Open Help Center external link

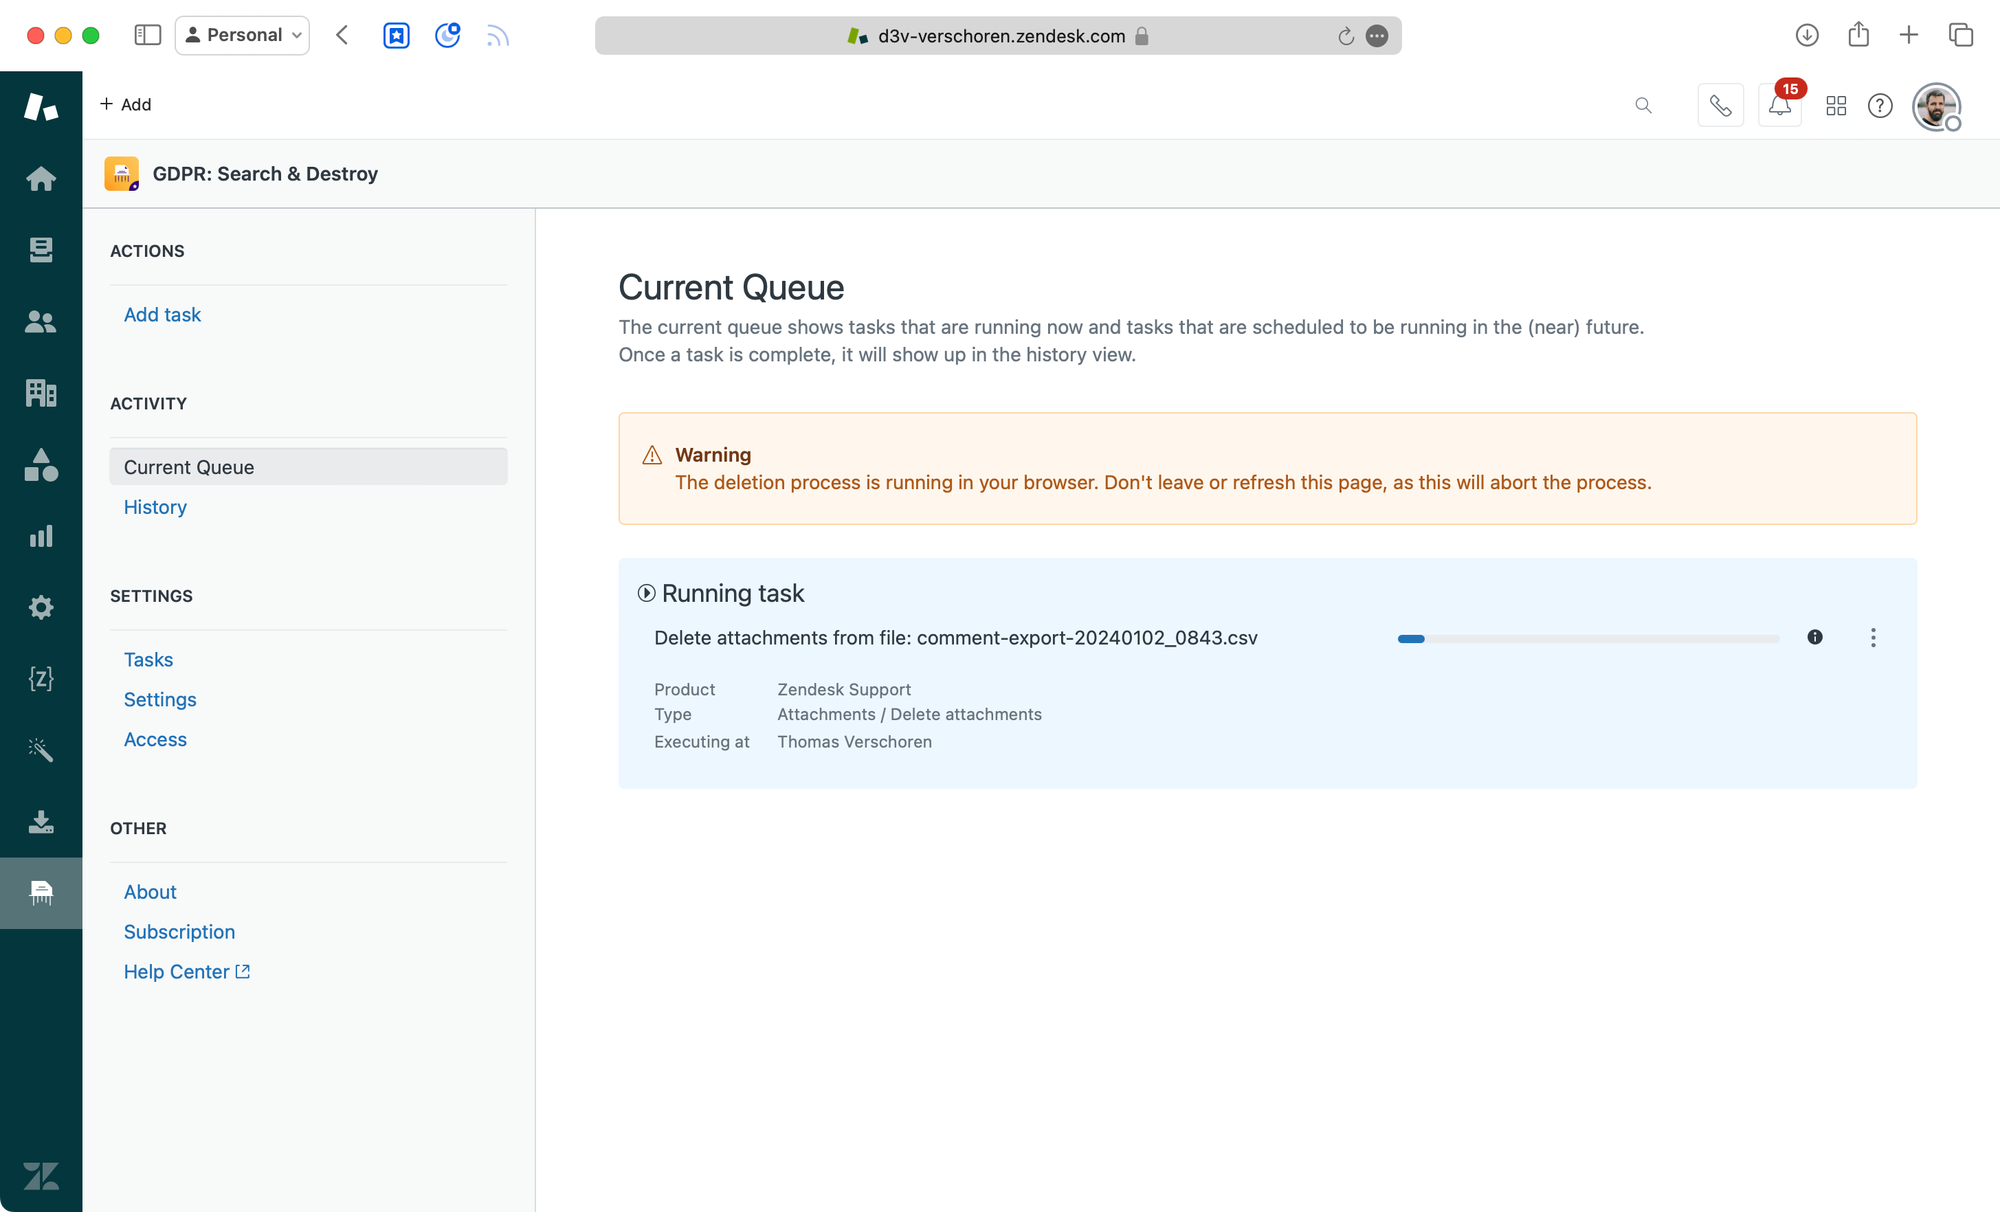click(x=187, y=972)
